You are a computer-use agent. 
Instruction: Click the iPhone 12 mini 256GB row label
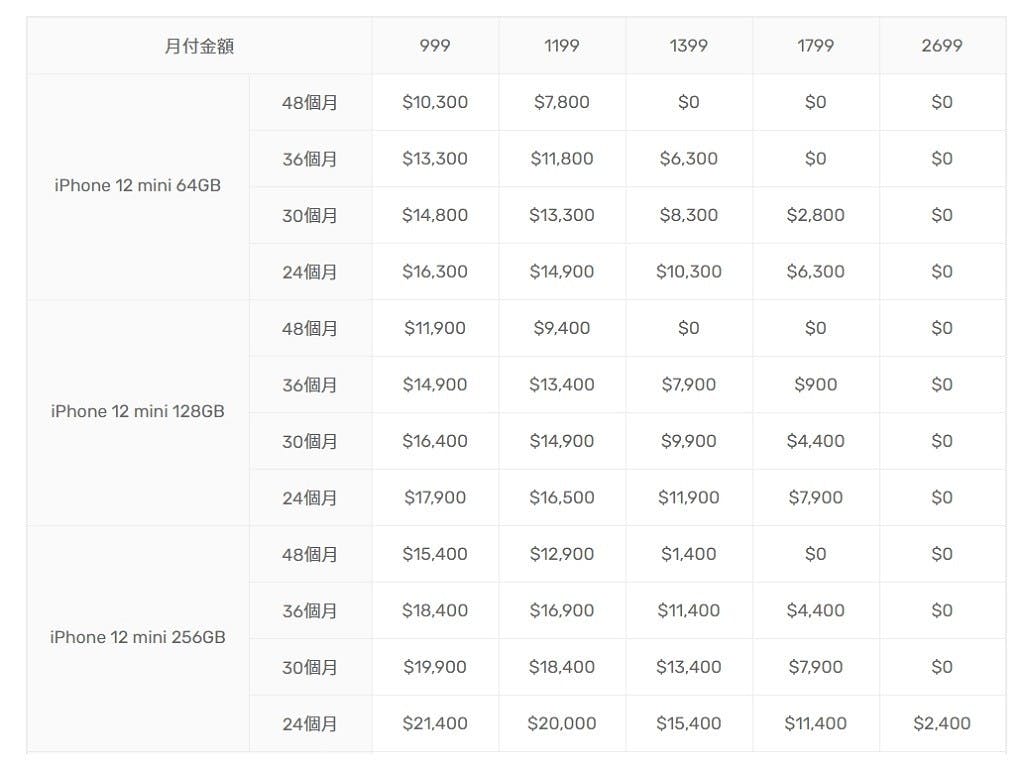138,638
